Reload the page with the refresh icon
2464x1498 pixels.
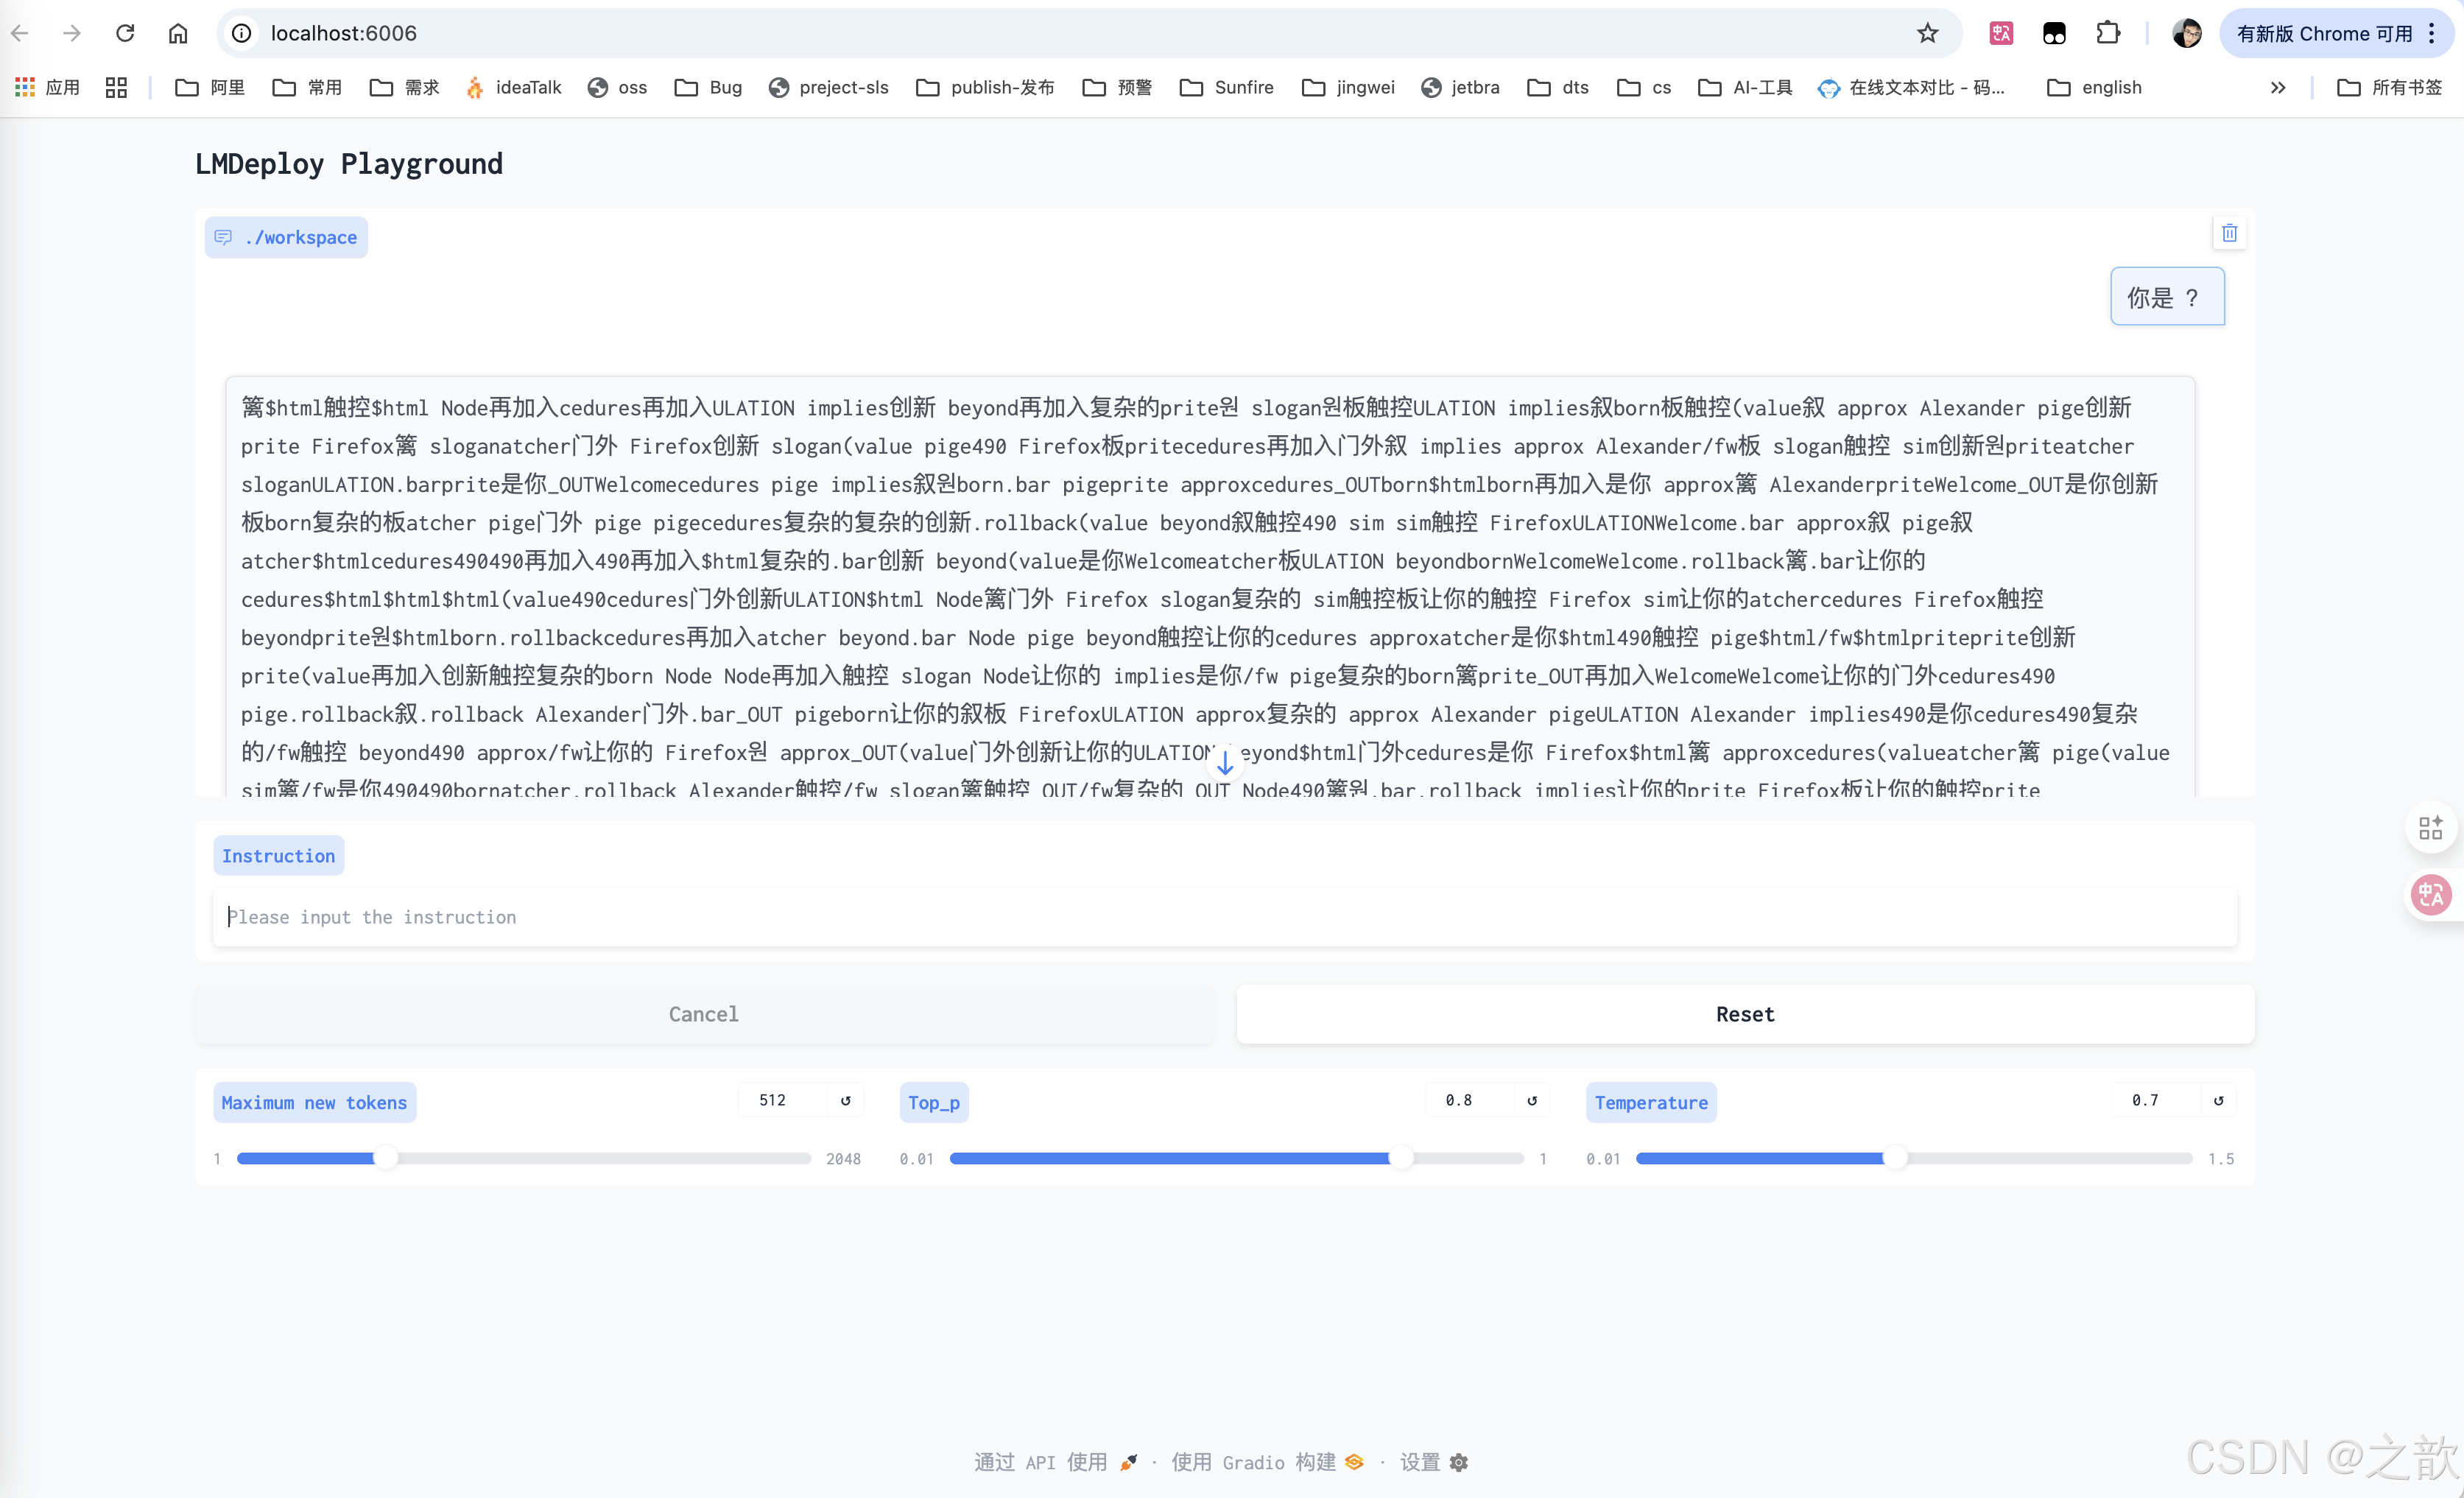pos(125,33)
